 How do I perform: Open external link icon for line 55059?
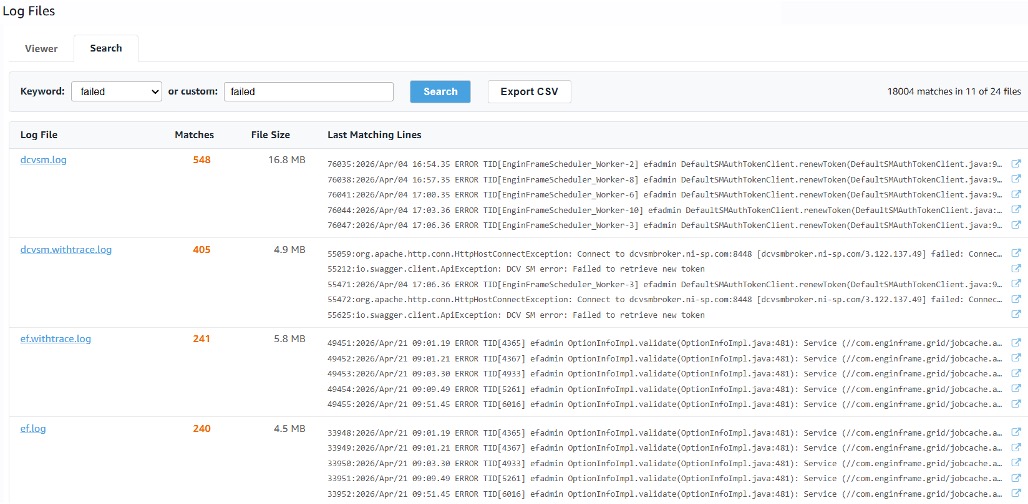tap(1017, 254)
